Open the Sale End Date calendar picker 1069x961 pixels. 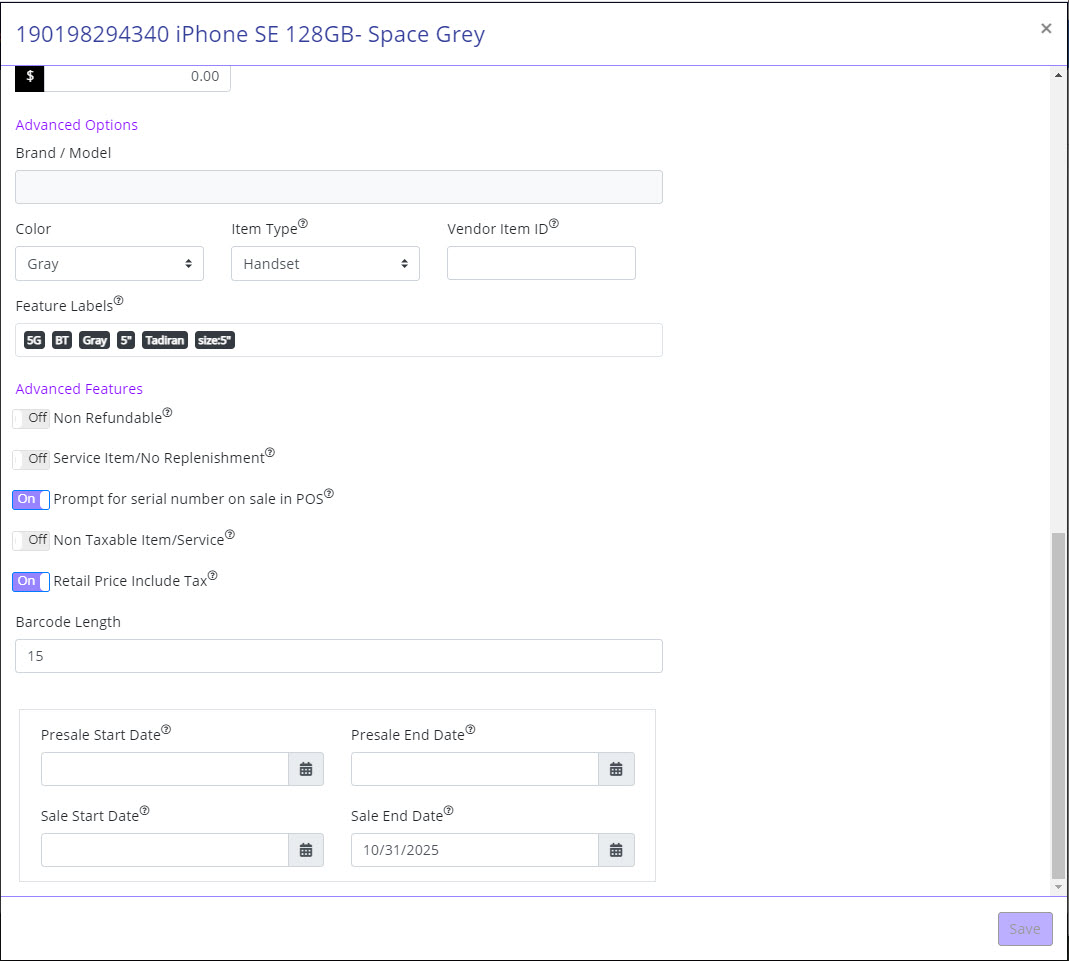(x=616, y=850)
